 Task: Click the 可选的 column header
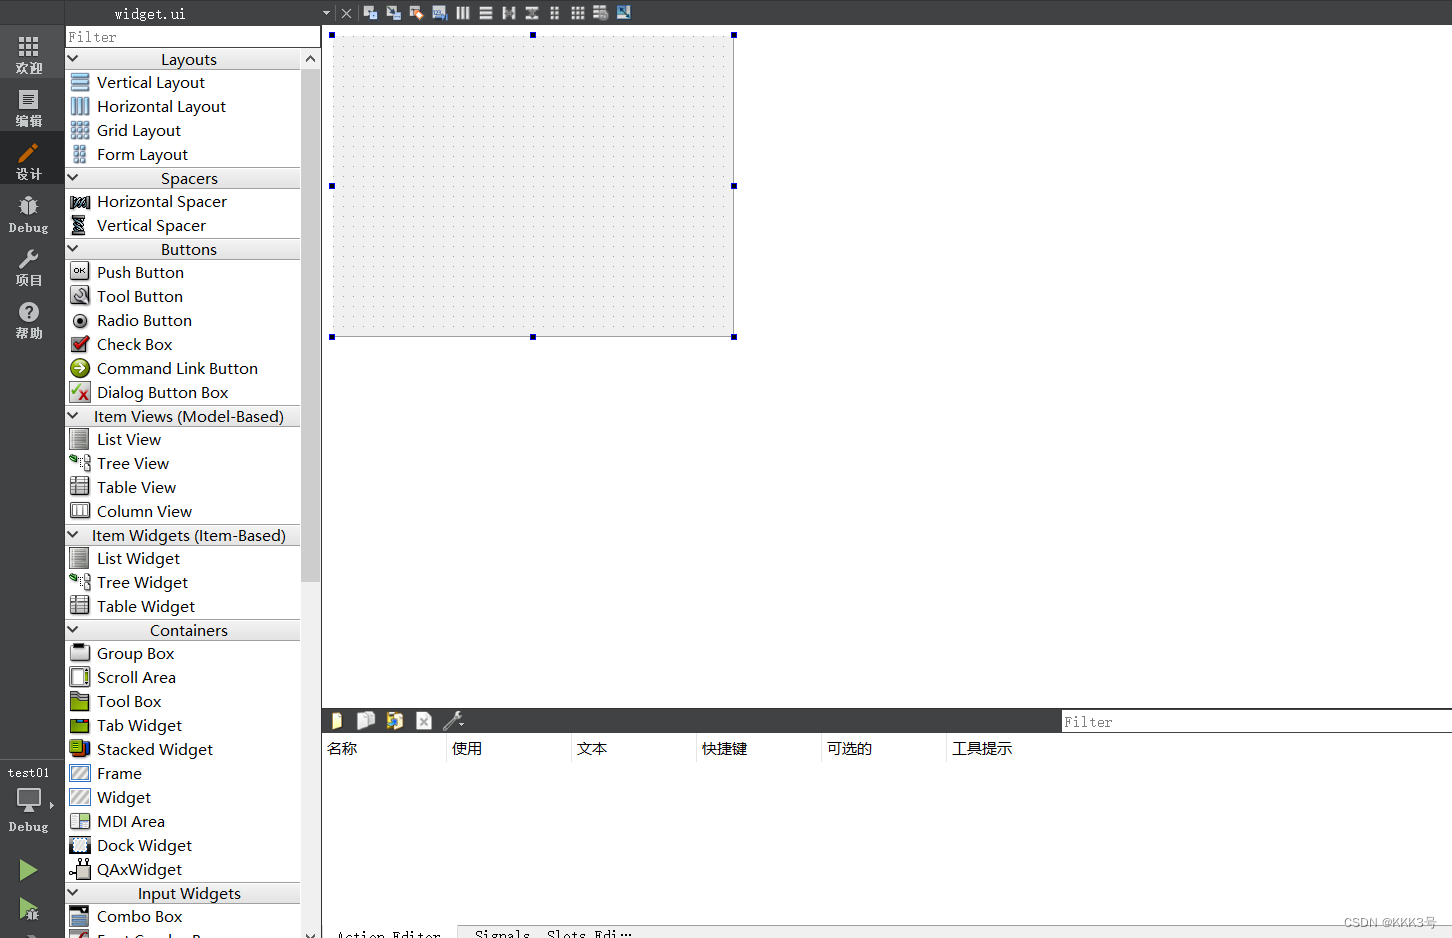click(883, 749)
